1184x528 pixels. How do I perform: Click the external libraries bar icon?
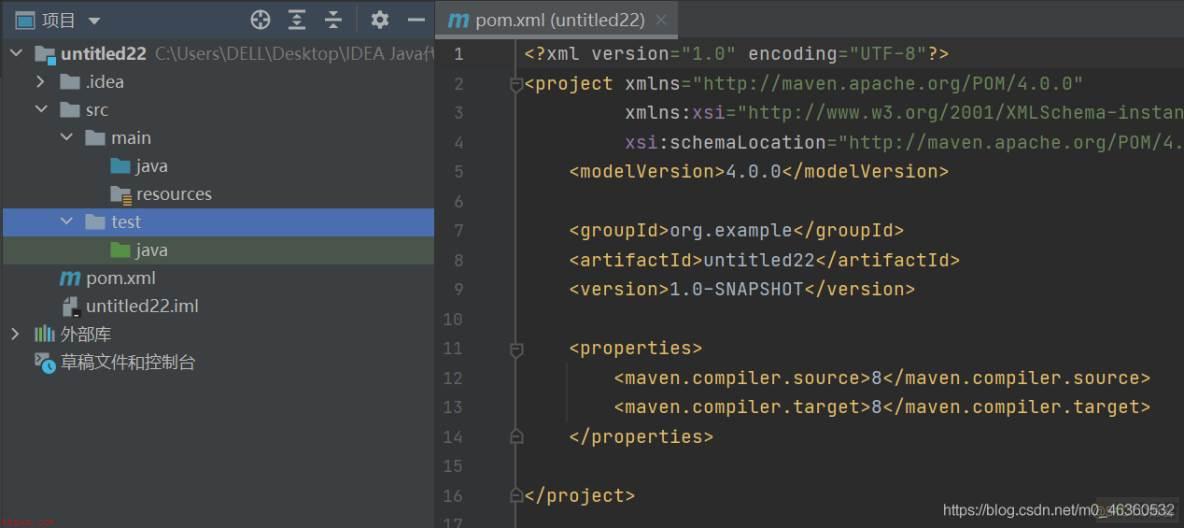[x=45, y=334]
